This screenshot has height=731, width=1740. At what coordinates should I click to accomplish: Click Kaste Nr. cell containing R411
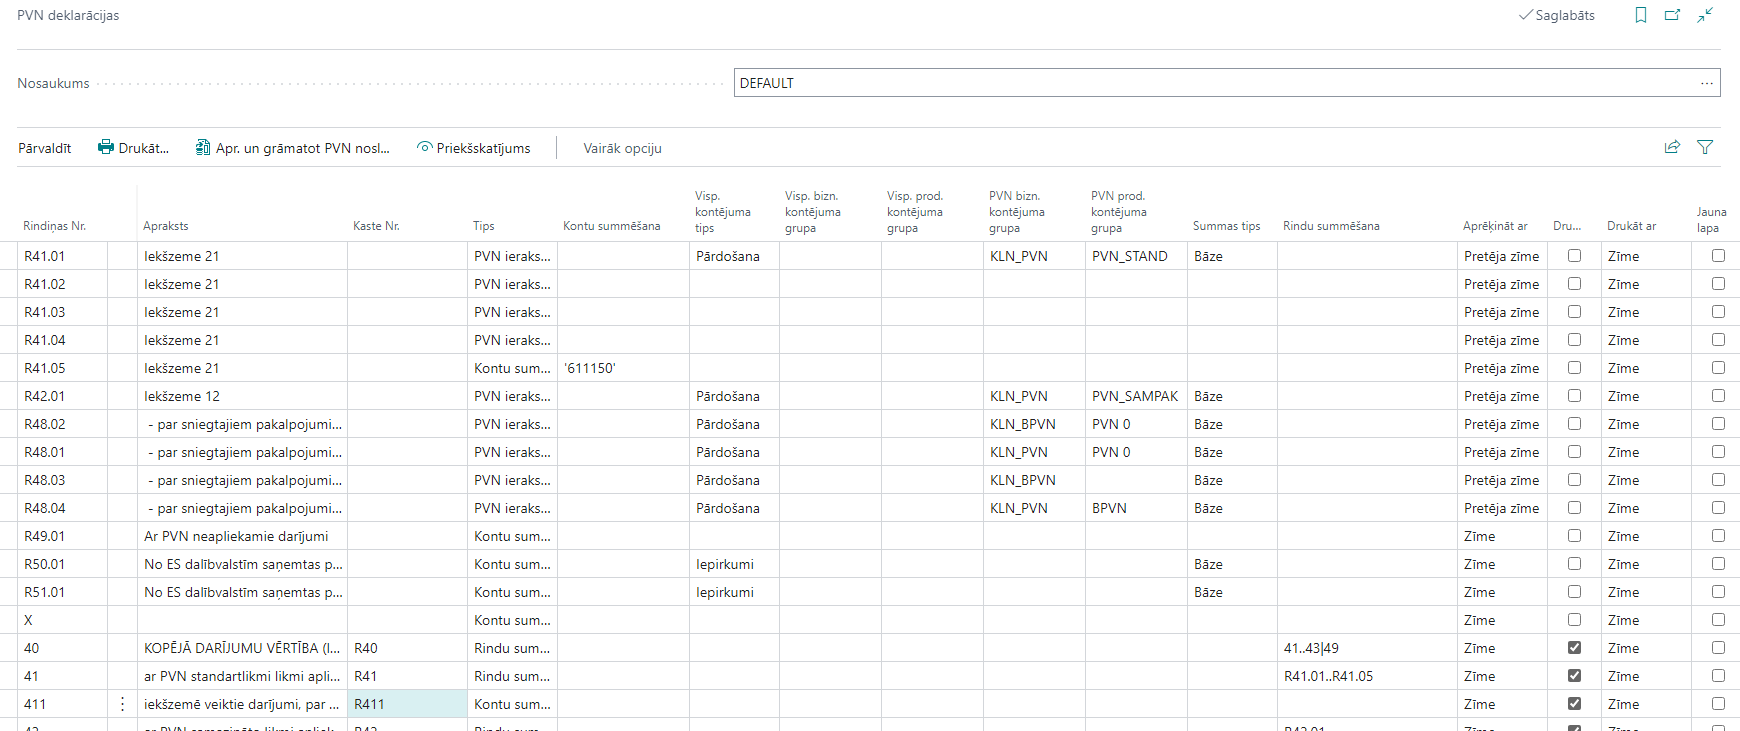point(406,704)
